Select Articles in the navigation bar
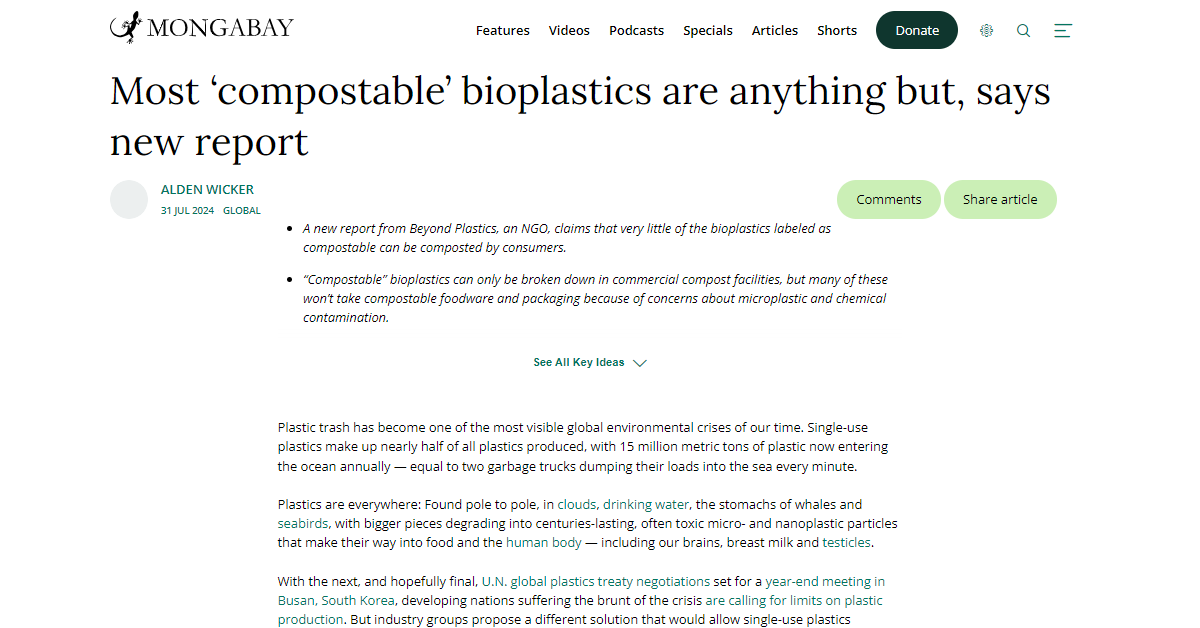The image size is (1200, 628). pos(775,30)
